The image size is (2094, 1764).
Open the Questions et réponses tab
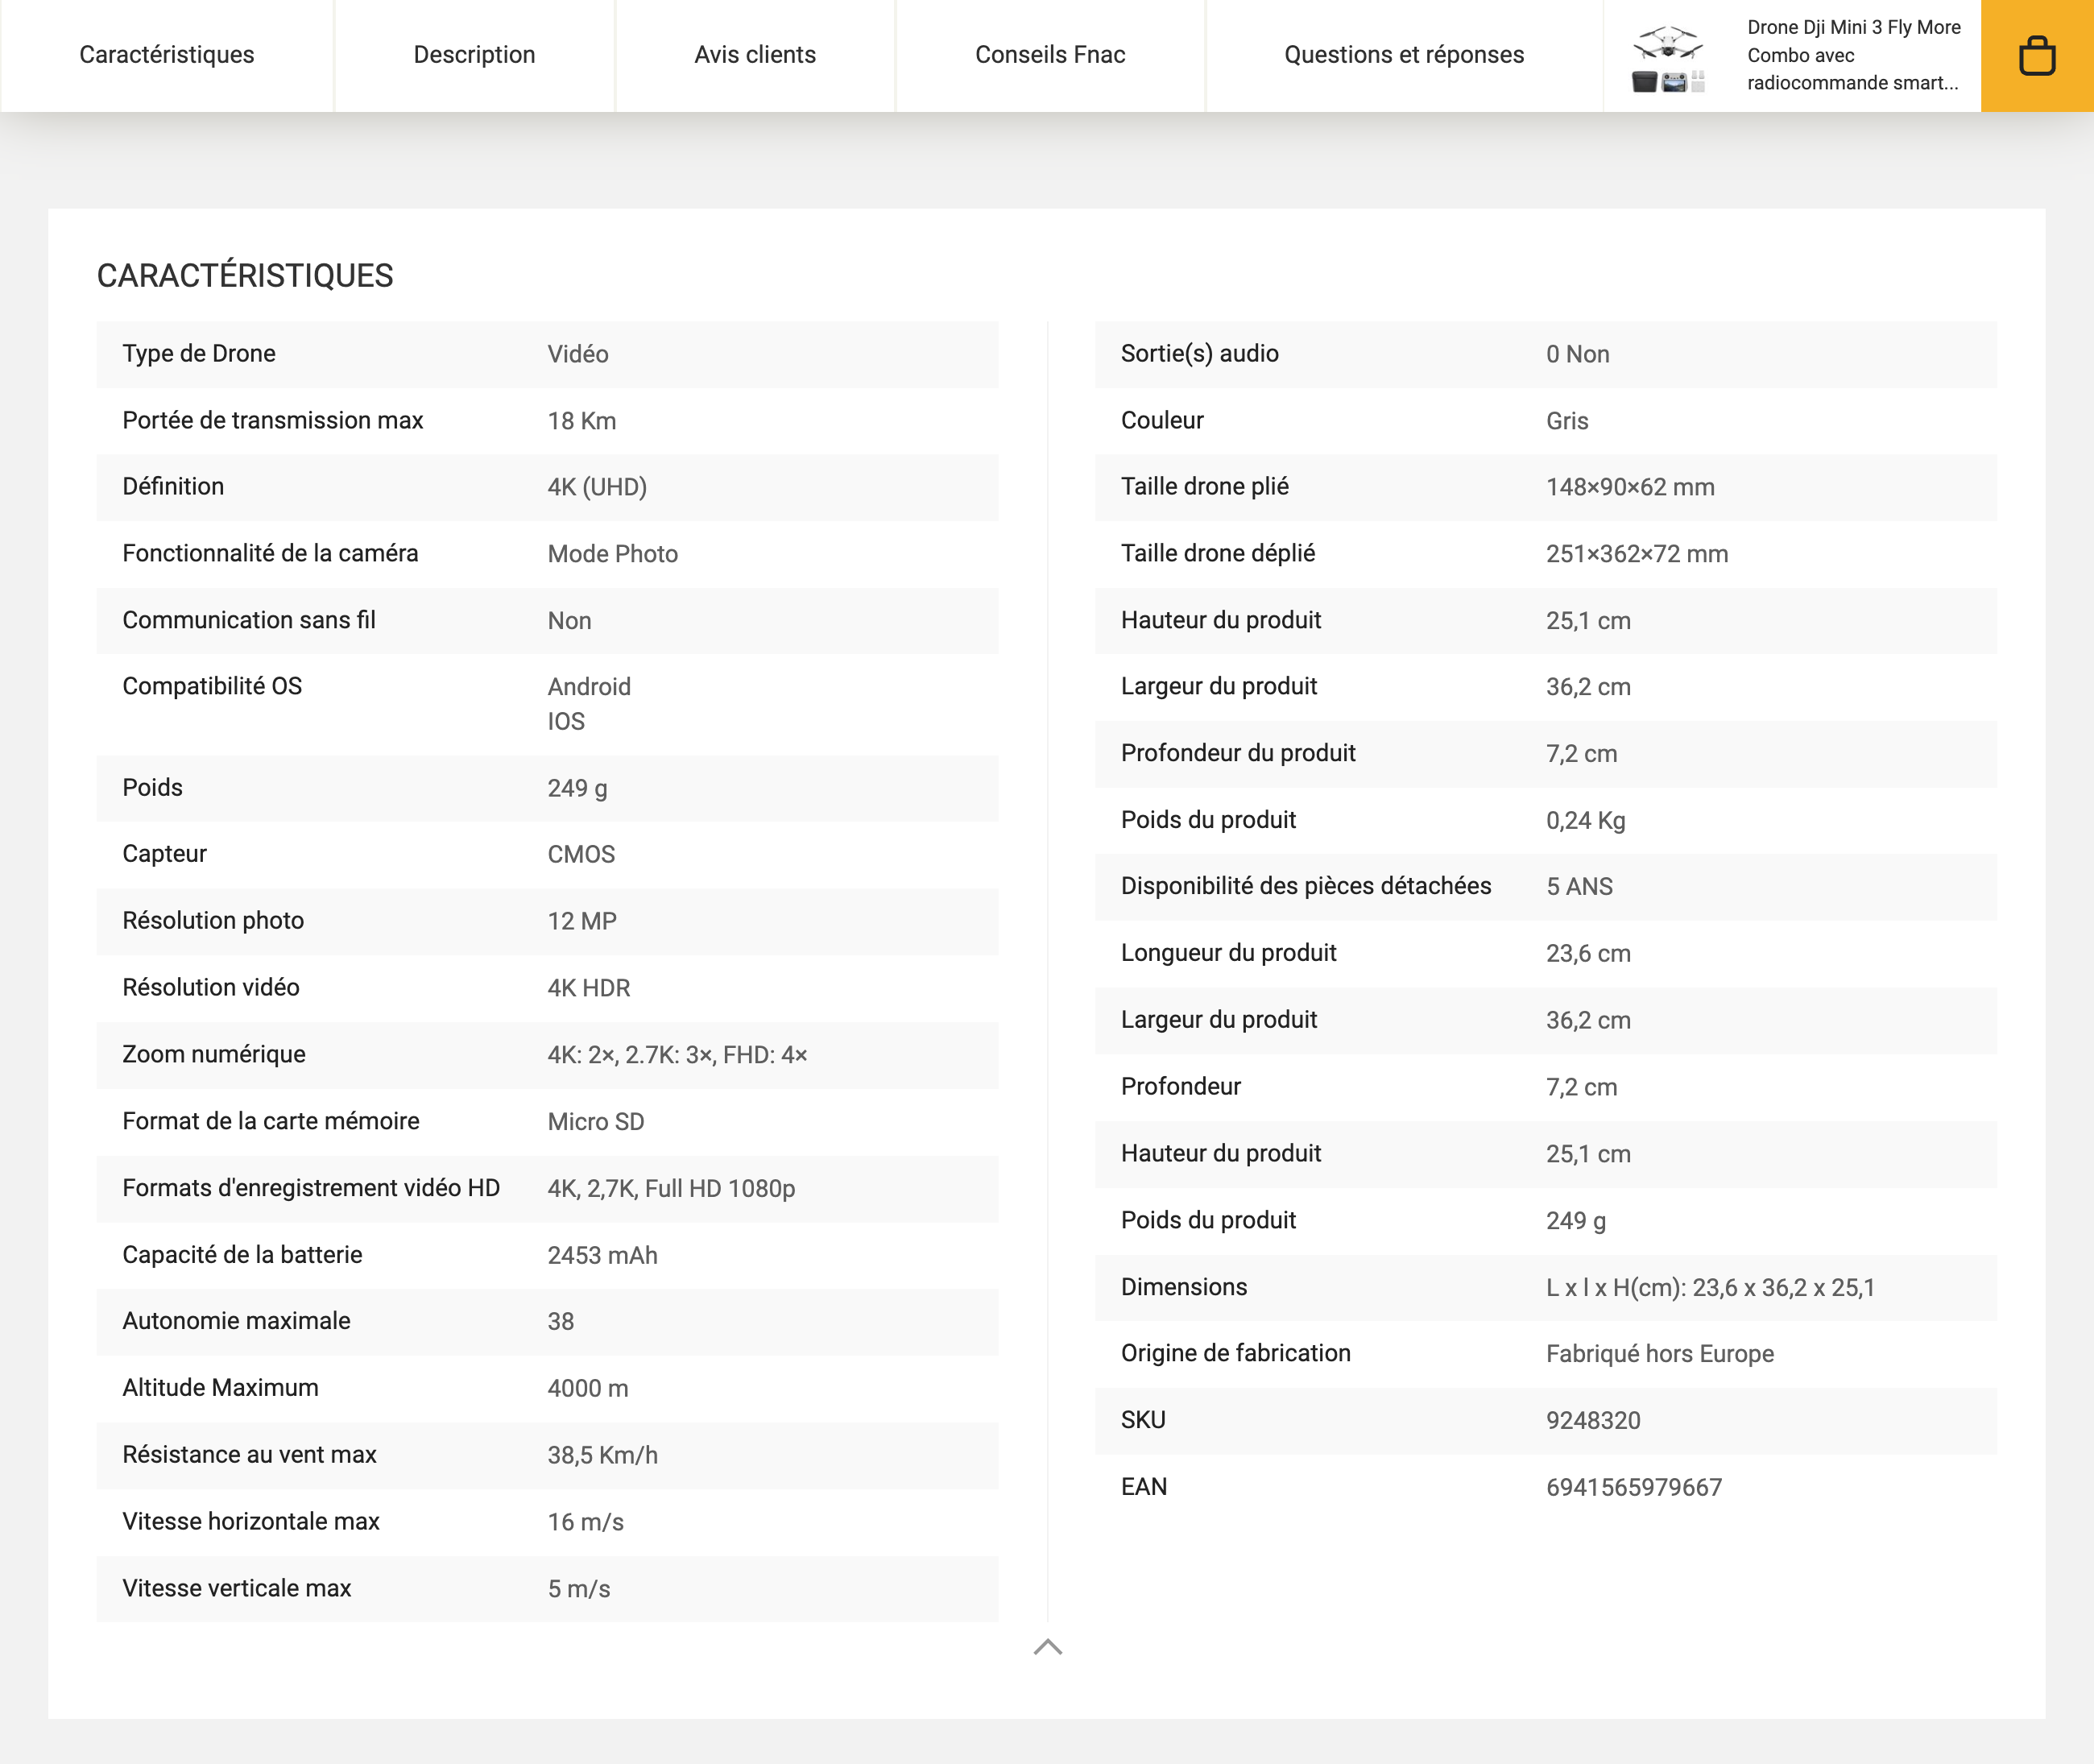(1404, 55)
